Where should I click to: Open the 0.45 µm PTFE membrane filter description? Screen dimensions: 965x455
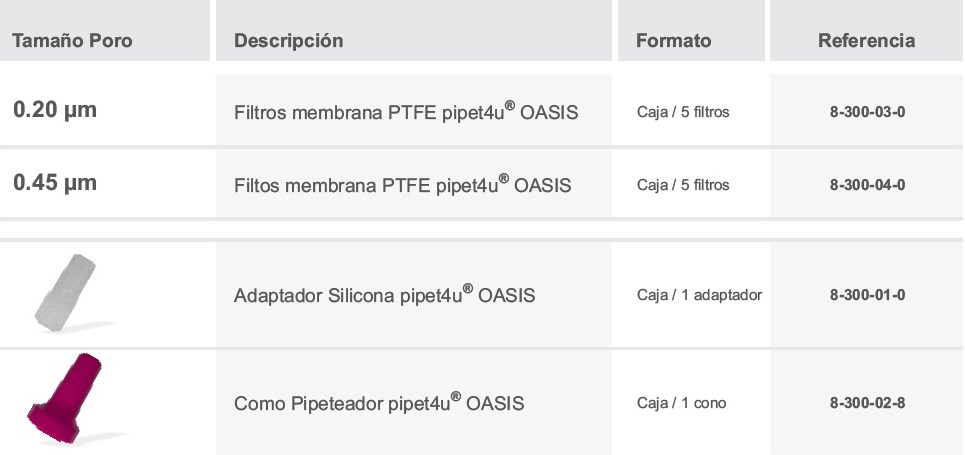pos(402,185)
